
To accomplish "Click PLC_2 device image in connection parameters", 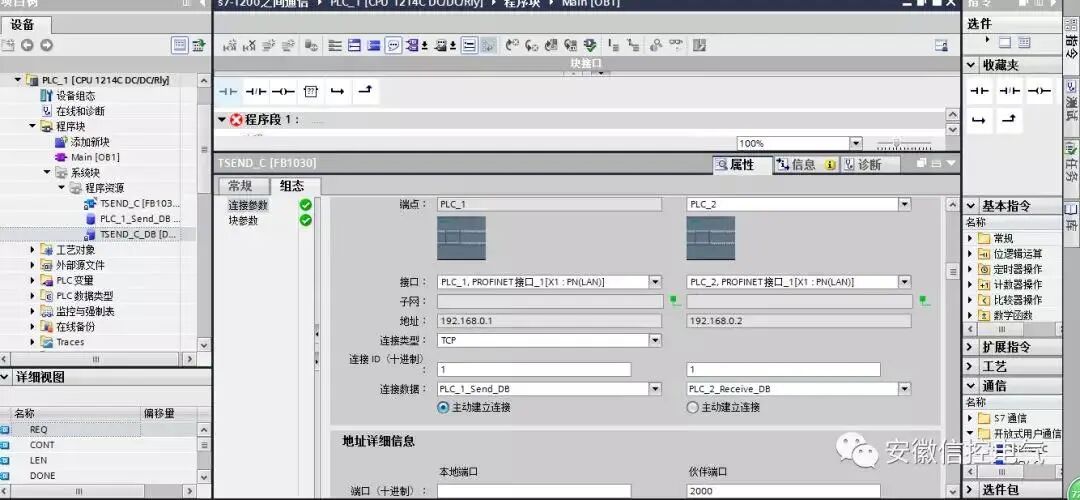I will 711,238.
